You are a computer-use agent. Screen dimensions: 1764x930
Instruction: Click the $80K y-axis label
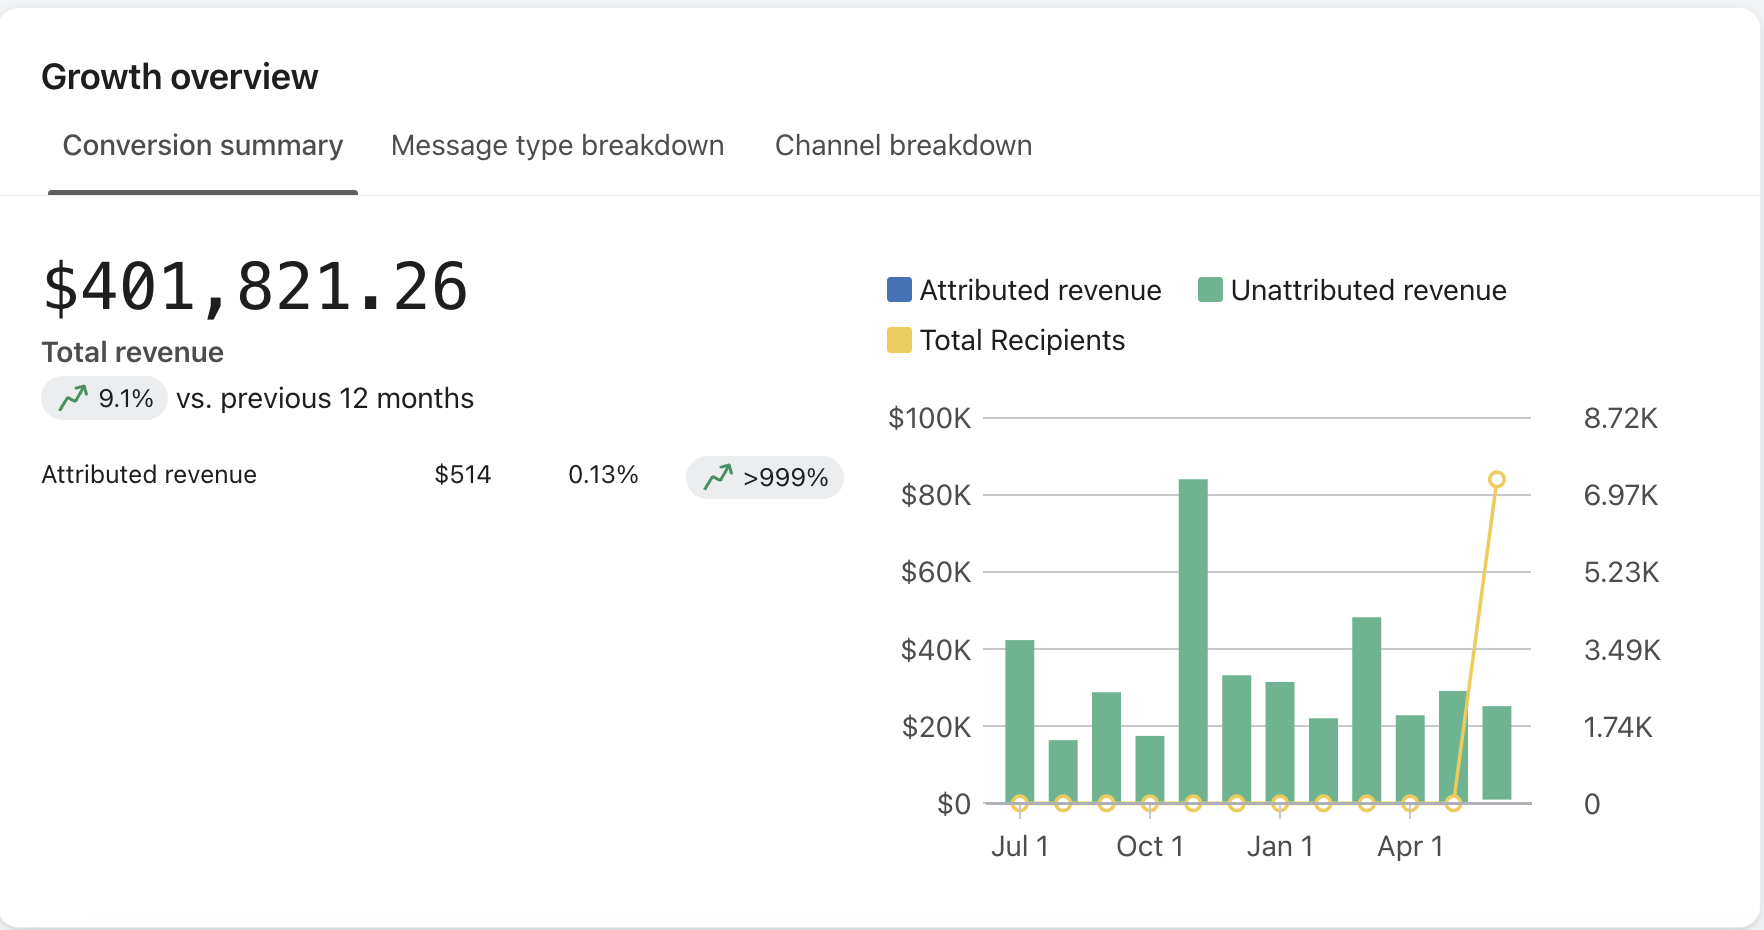936,495
